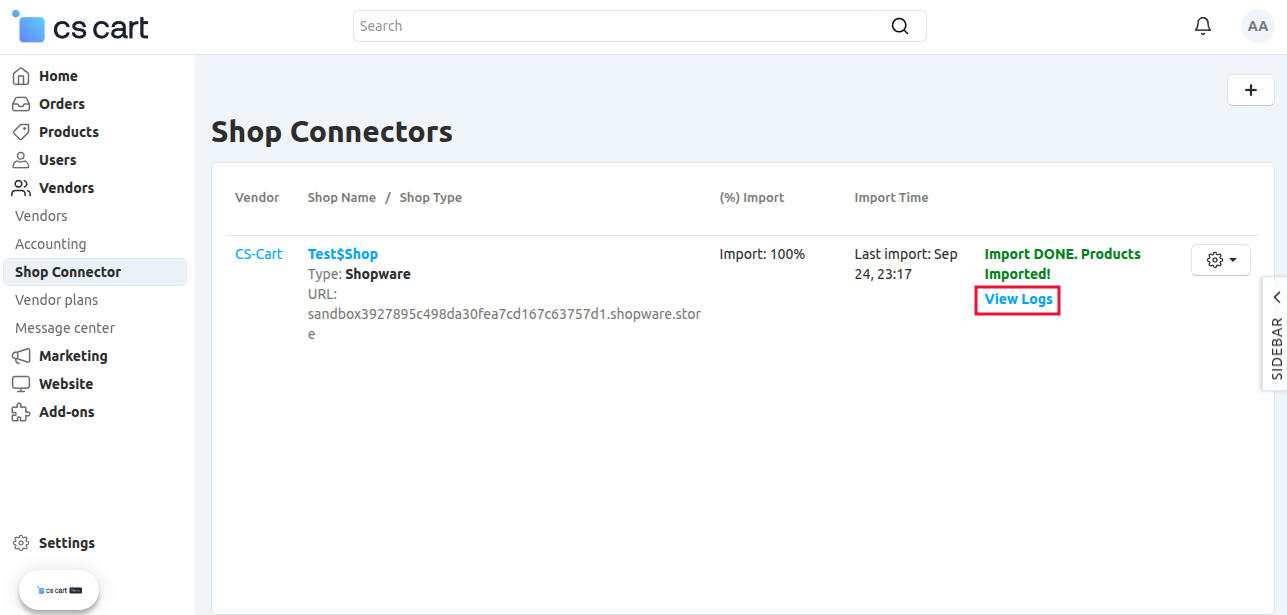1287x615 pixels.
Task: Select the Home icon in the sidebar
Action: (x=22, y=75)
